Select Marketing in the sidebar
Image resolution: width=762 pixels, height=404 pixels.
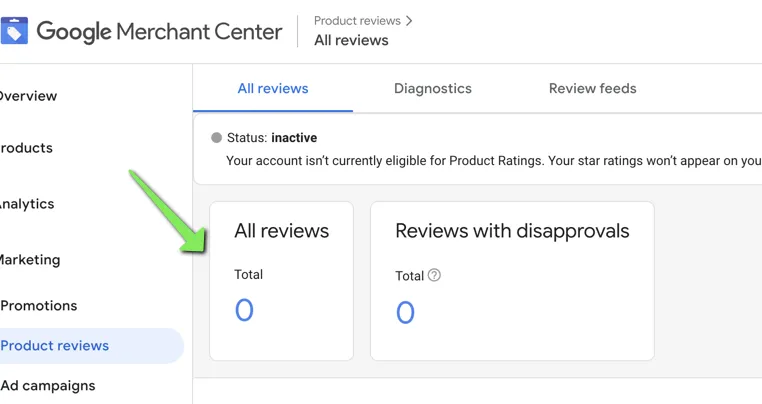[30, 260]
